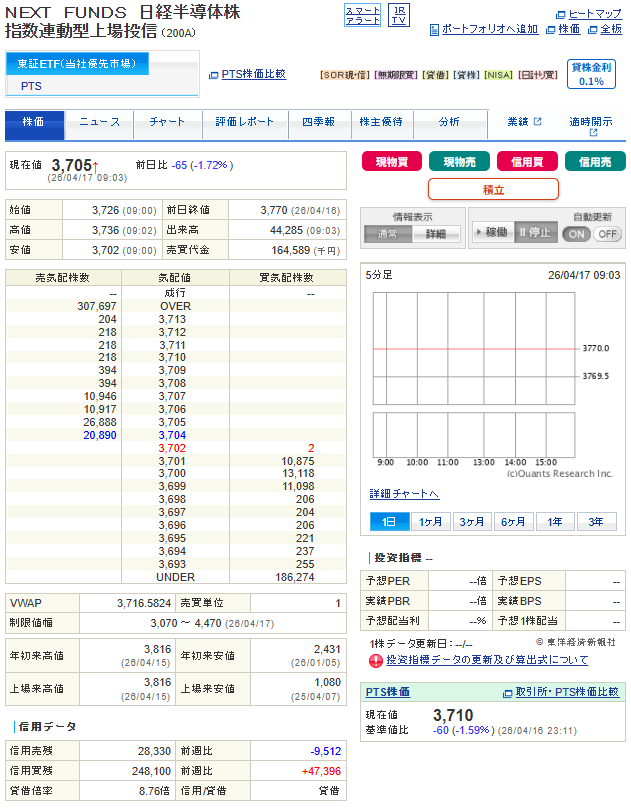Click the 3,704 ask price in order book

coord(171,436)
